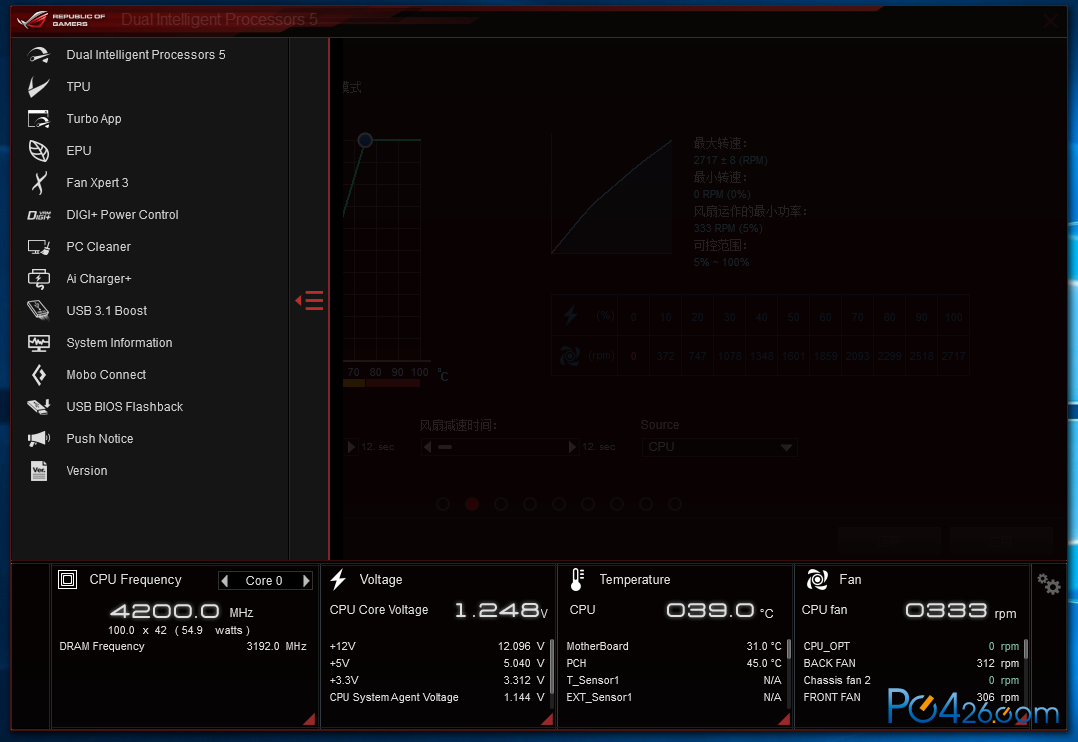Image resolution: width=1078 pixels, height=742 pixels.
Task: Select the Mobo Connect menu entry
Action: point(106,375)
